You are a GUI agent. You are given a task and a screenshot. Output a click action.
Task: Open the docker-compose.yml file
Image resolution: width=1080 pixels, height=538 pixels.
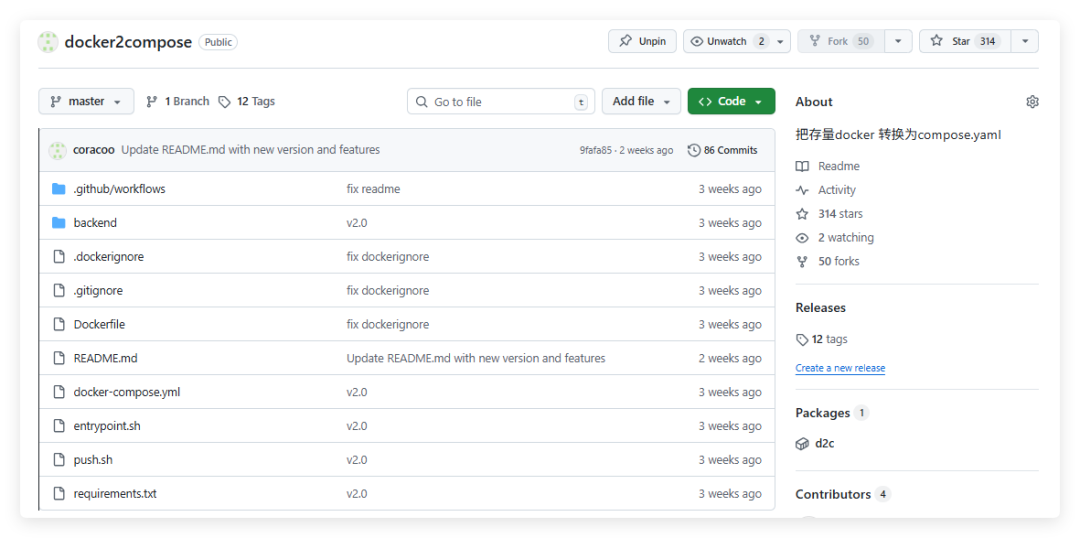(x=127, y=392)
